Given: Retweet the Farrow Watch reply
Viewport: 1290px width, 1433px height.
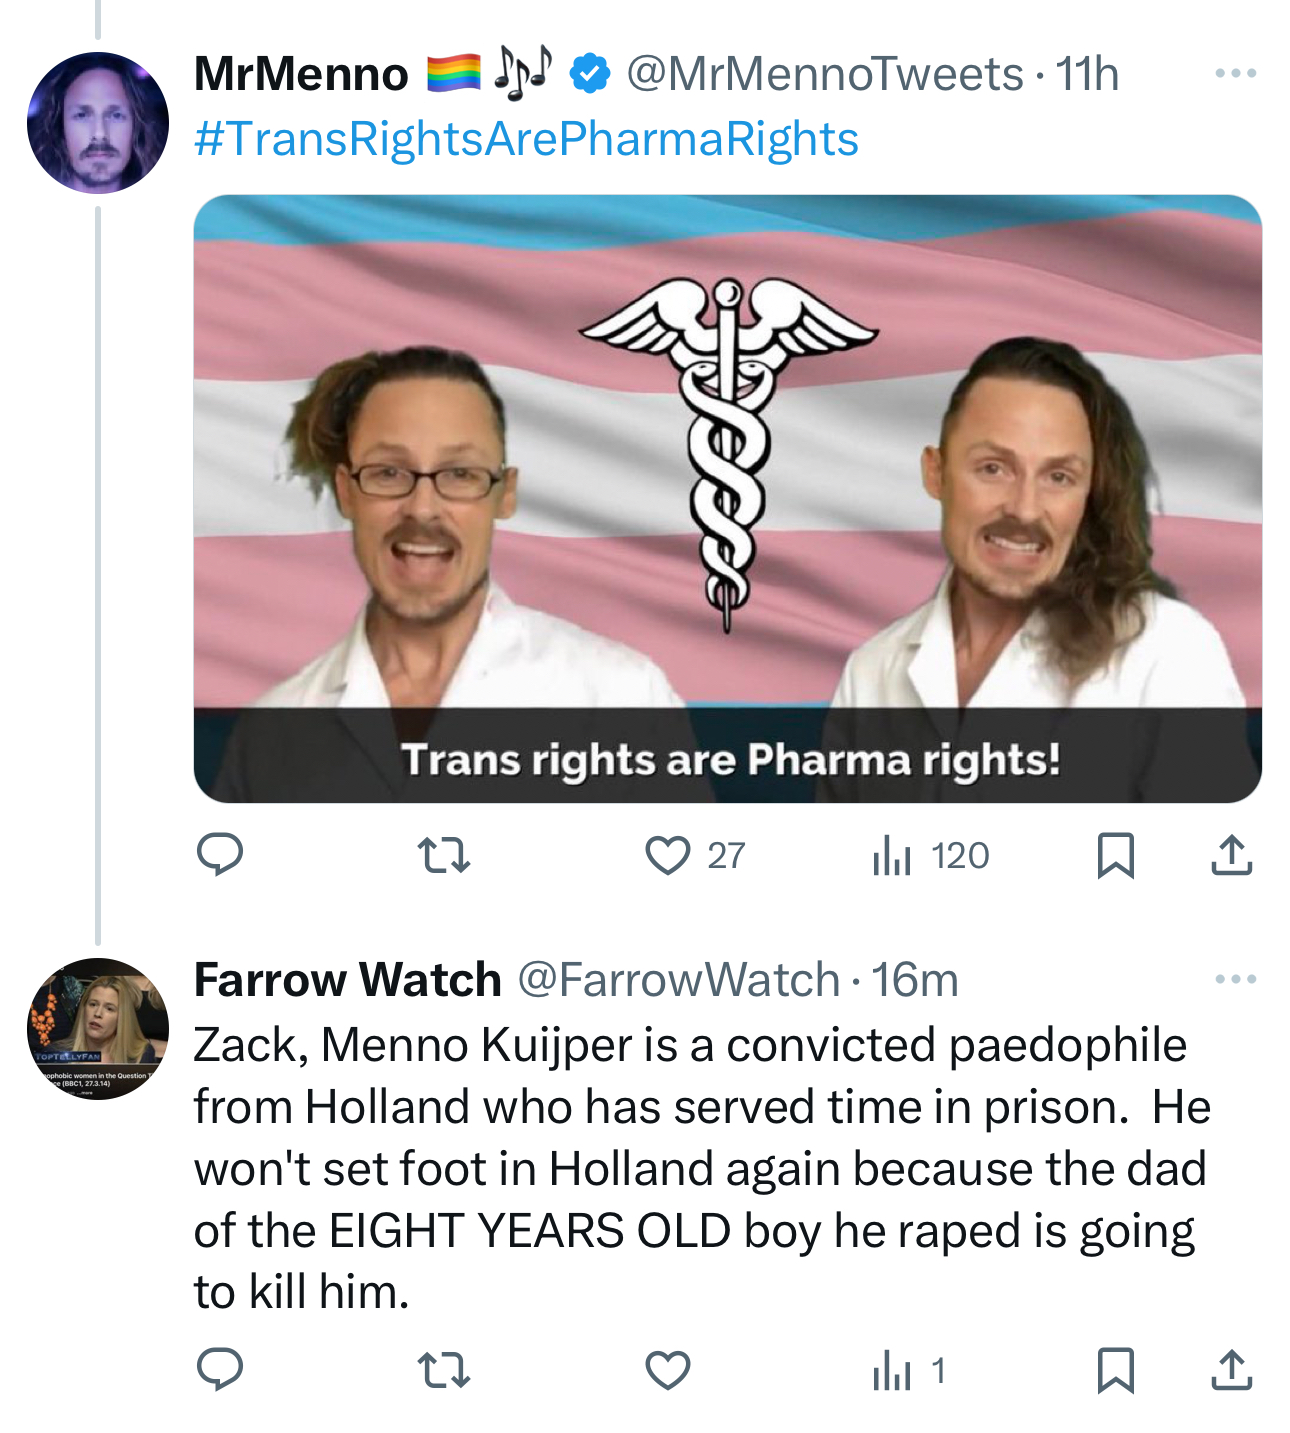Looking at the screenshot, I should point(443,1370).
